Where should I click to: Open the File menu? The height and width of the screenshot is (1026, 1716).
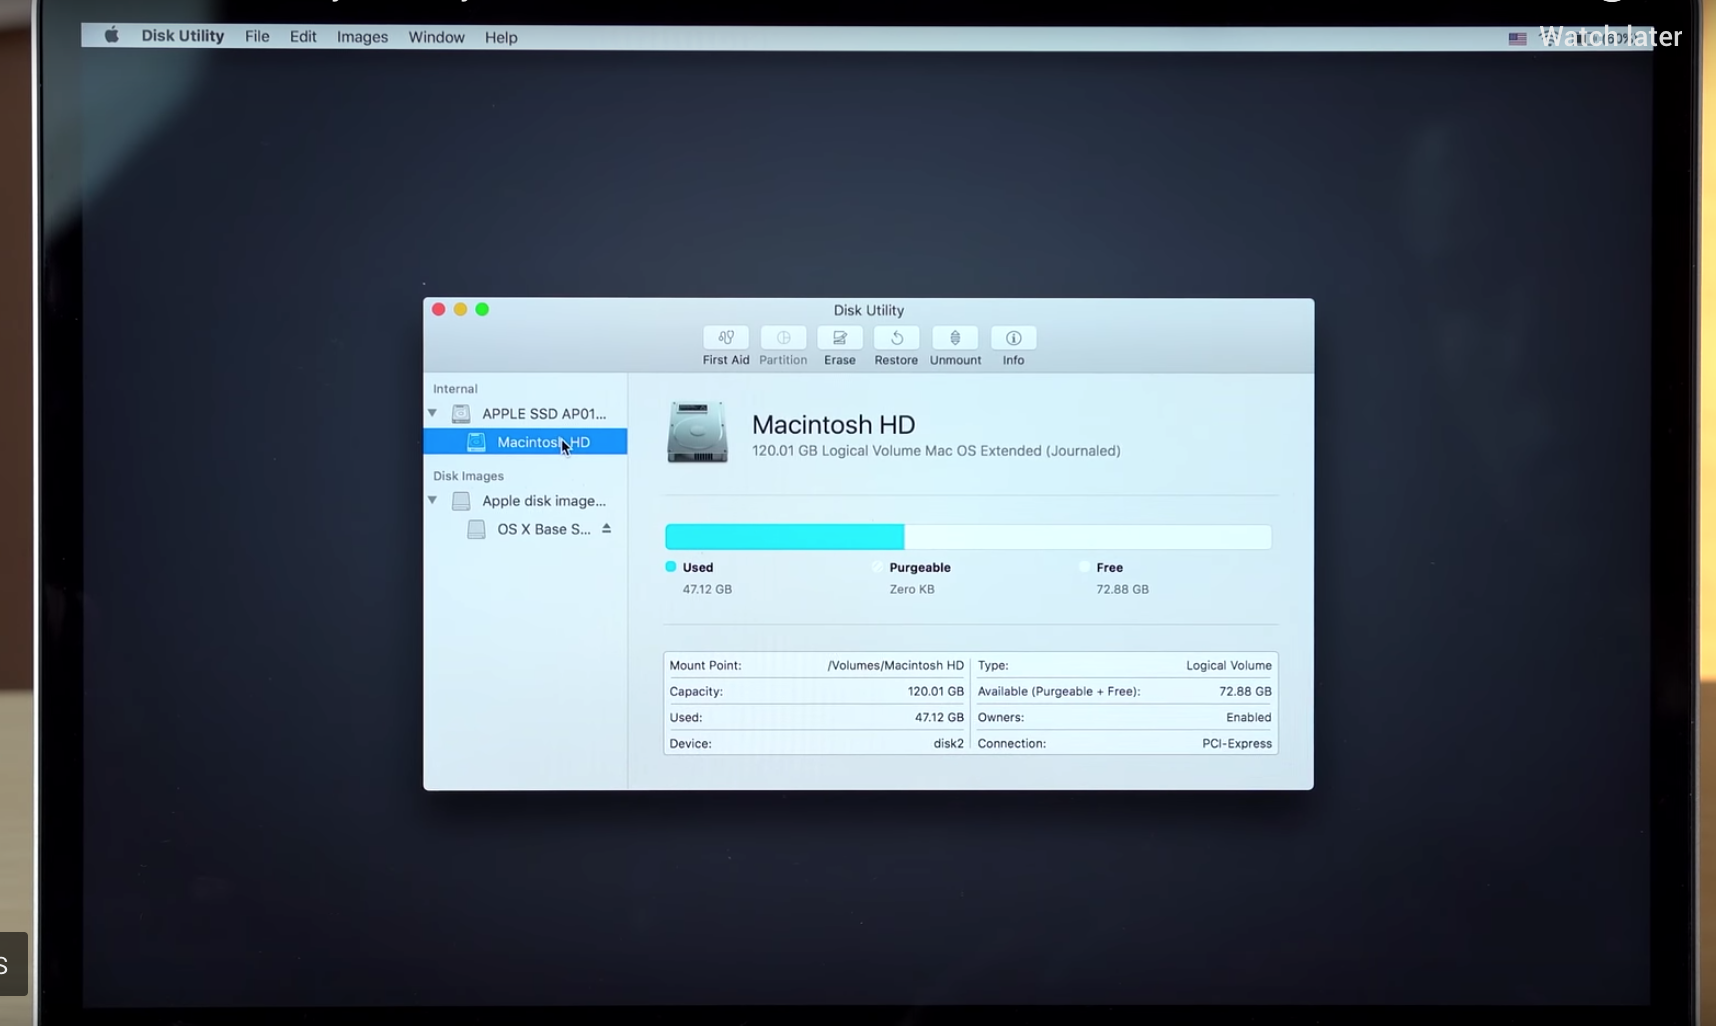coord(257,37)
